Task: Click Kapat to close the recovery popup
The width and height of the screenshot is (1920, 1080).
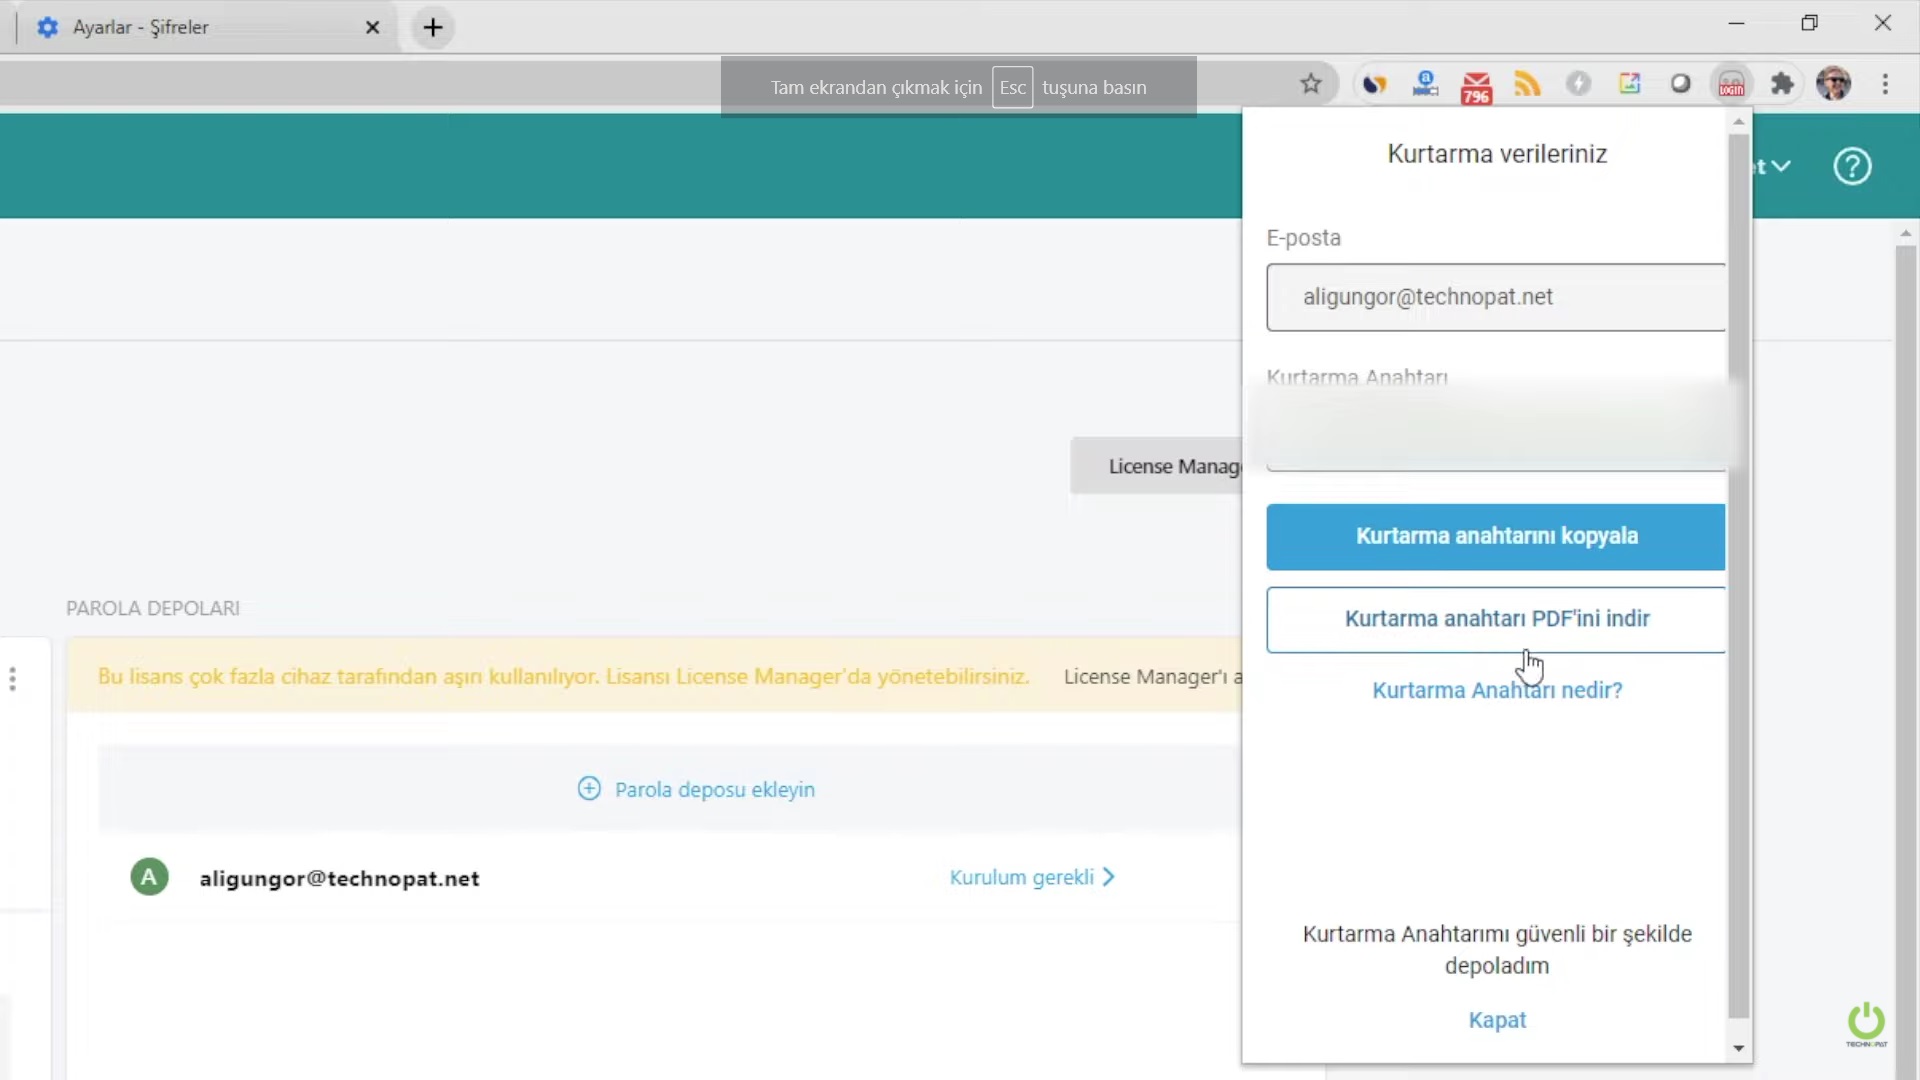Action: click(x=1496, y=1020)
